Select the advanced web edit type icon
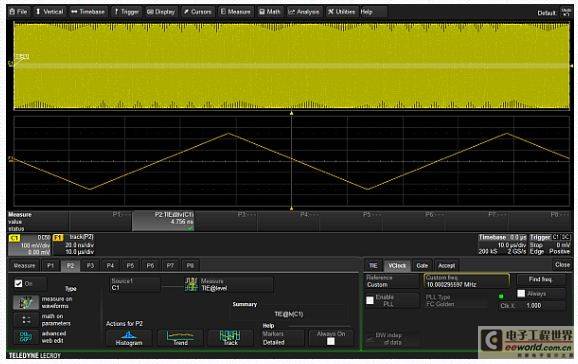The width and height of the screenshot is (578, 364). (26, 337)
